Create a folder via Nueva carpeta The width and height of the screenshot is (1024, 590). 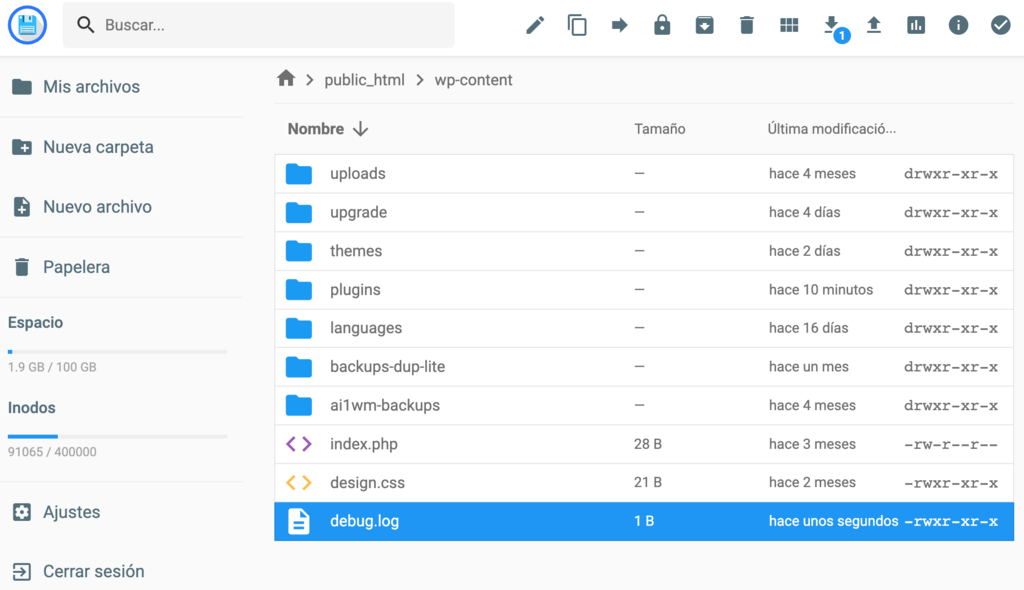click(97, 147)
